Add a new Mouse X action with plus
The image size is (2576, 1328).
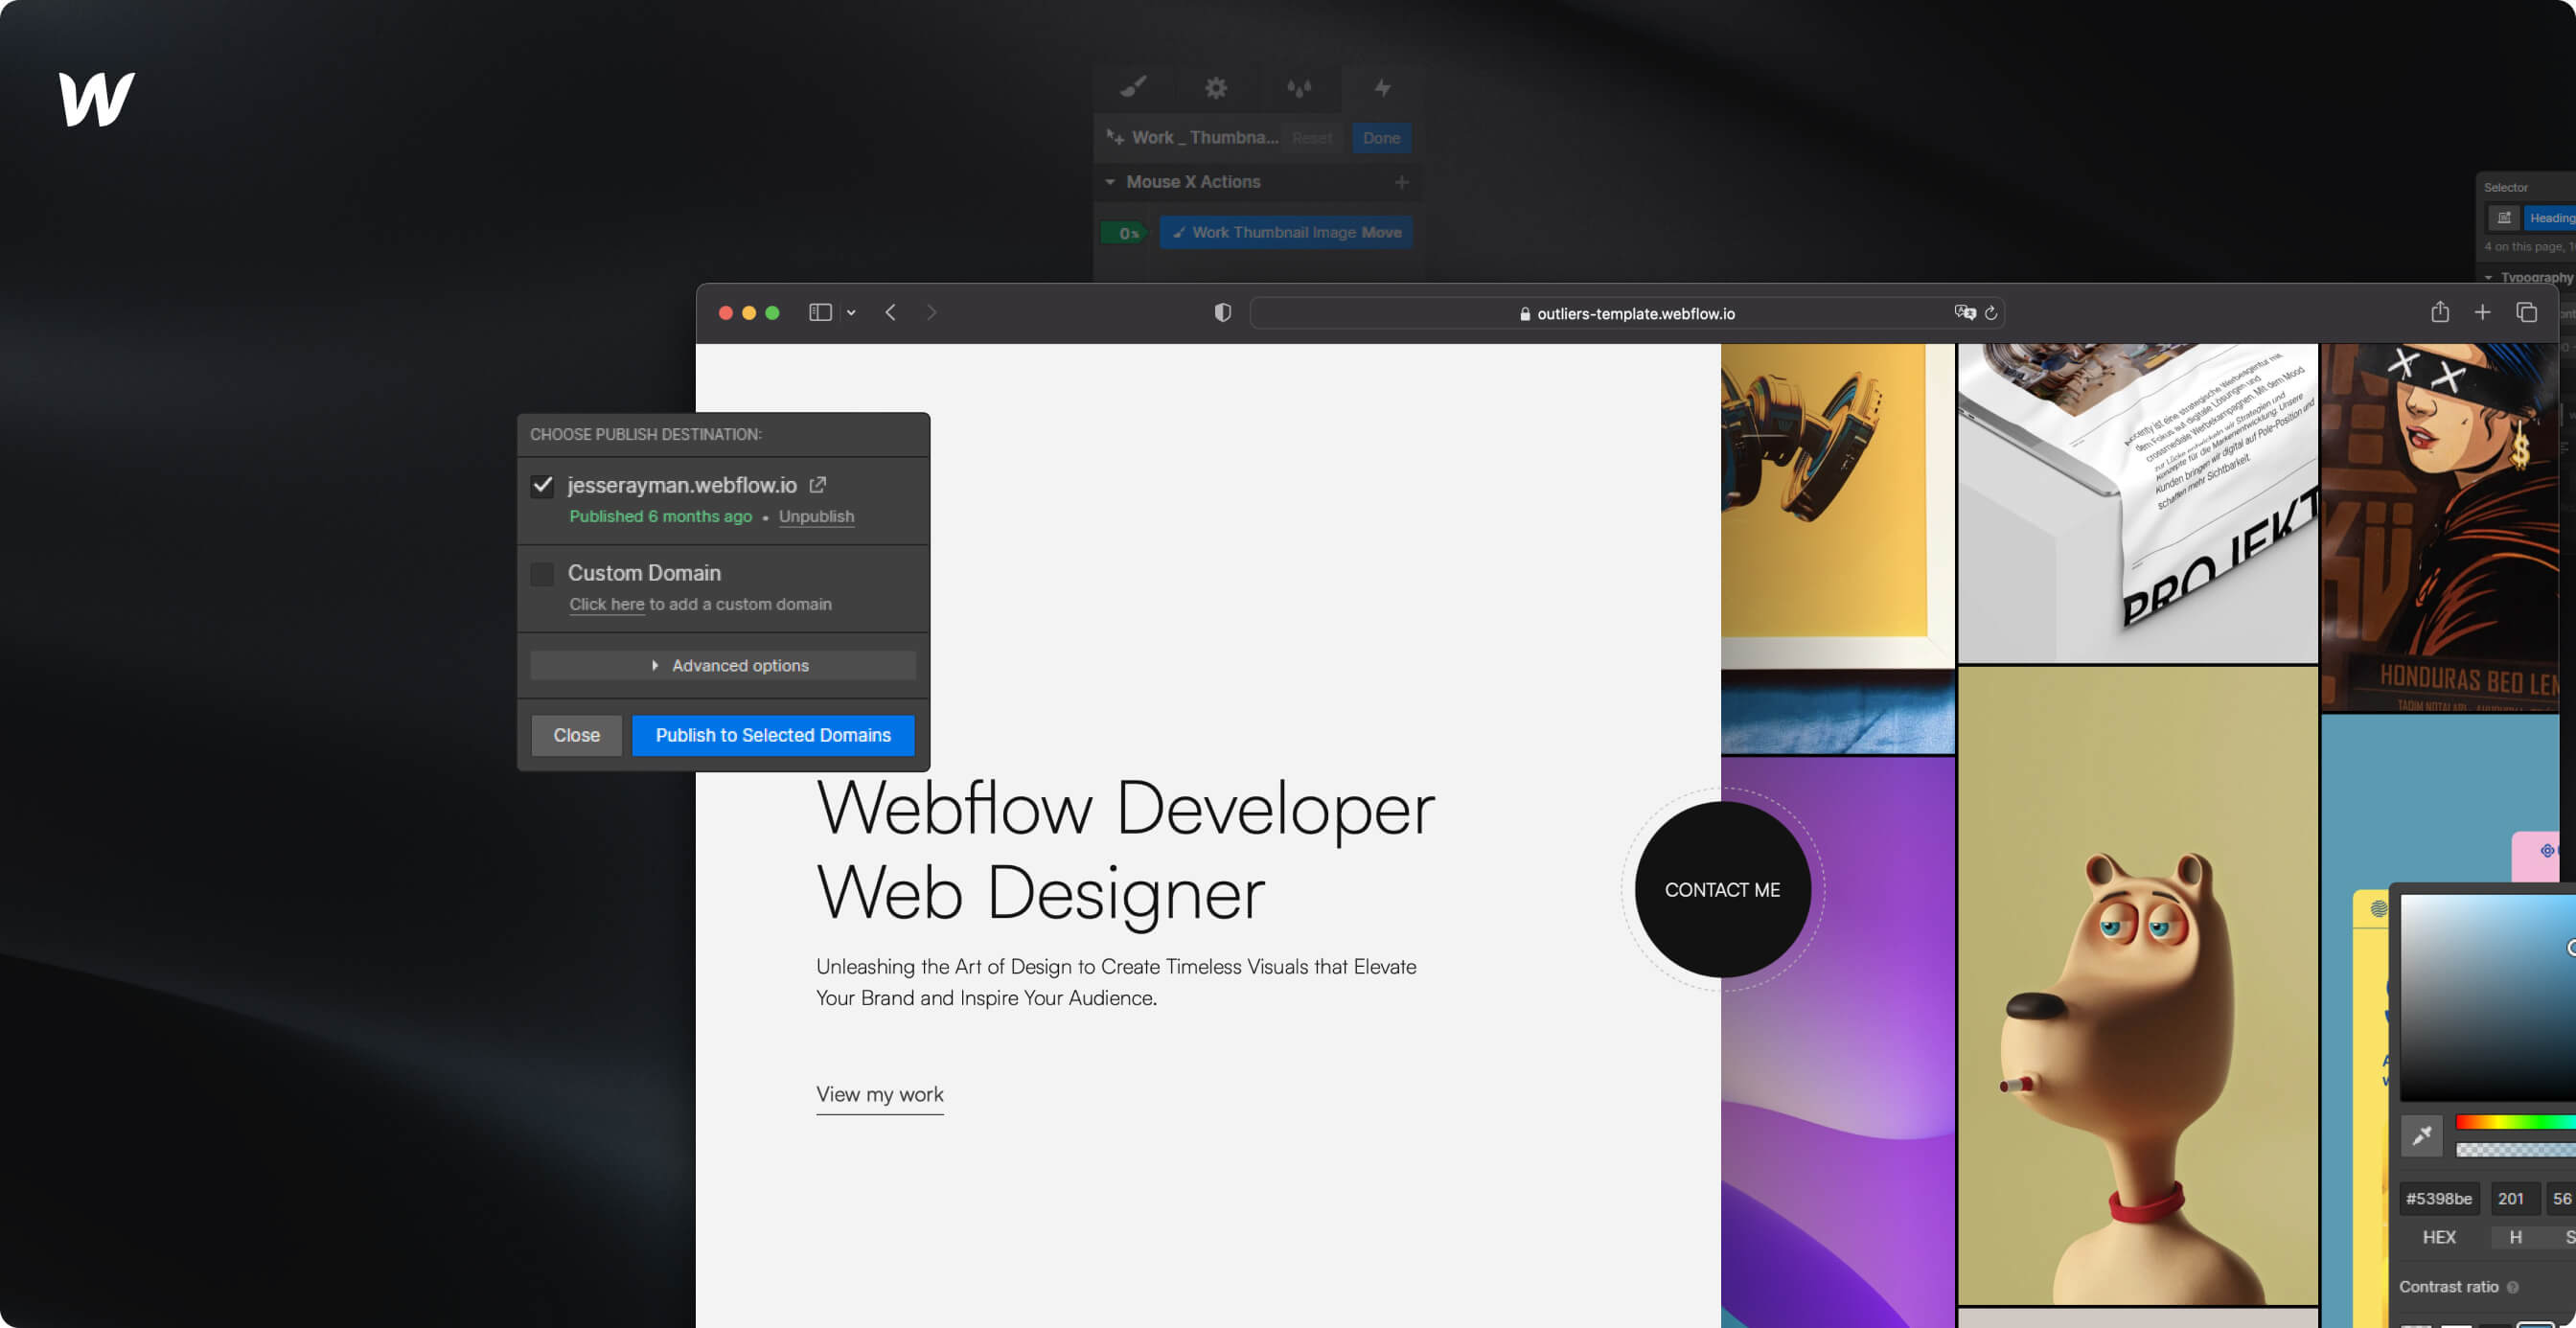(1401, 182)
